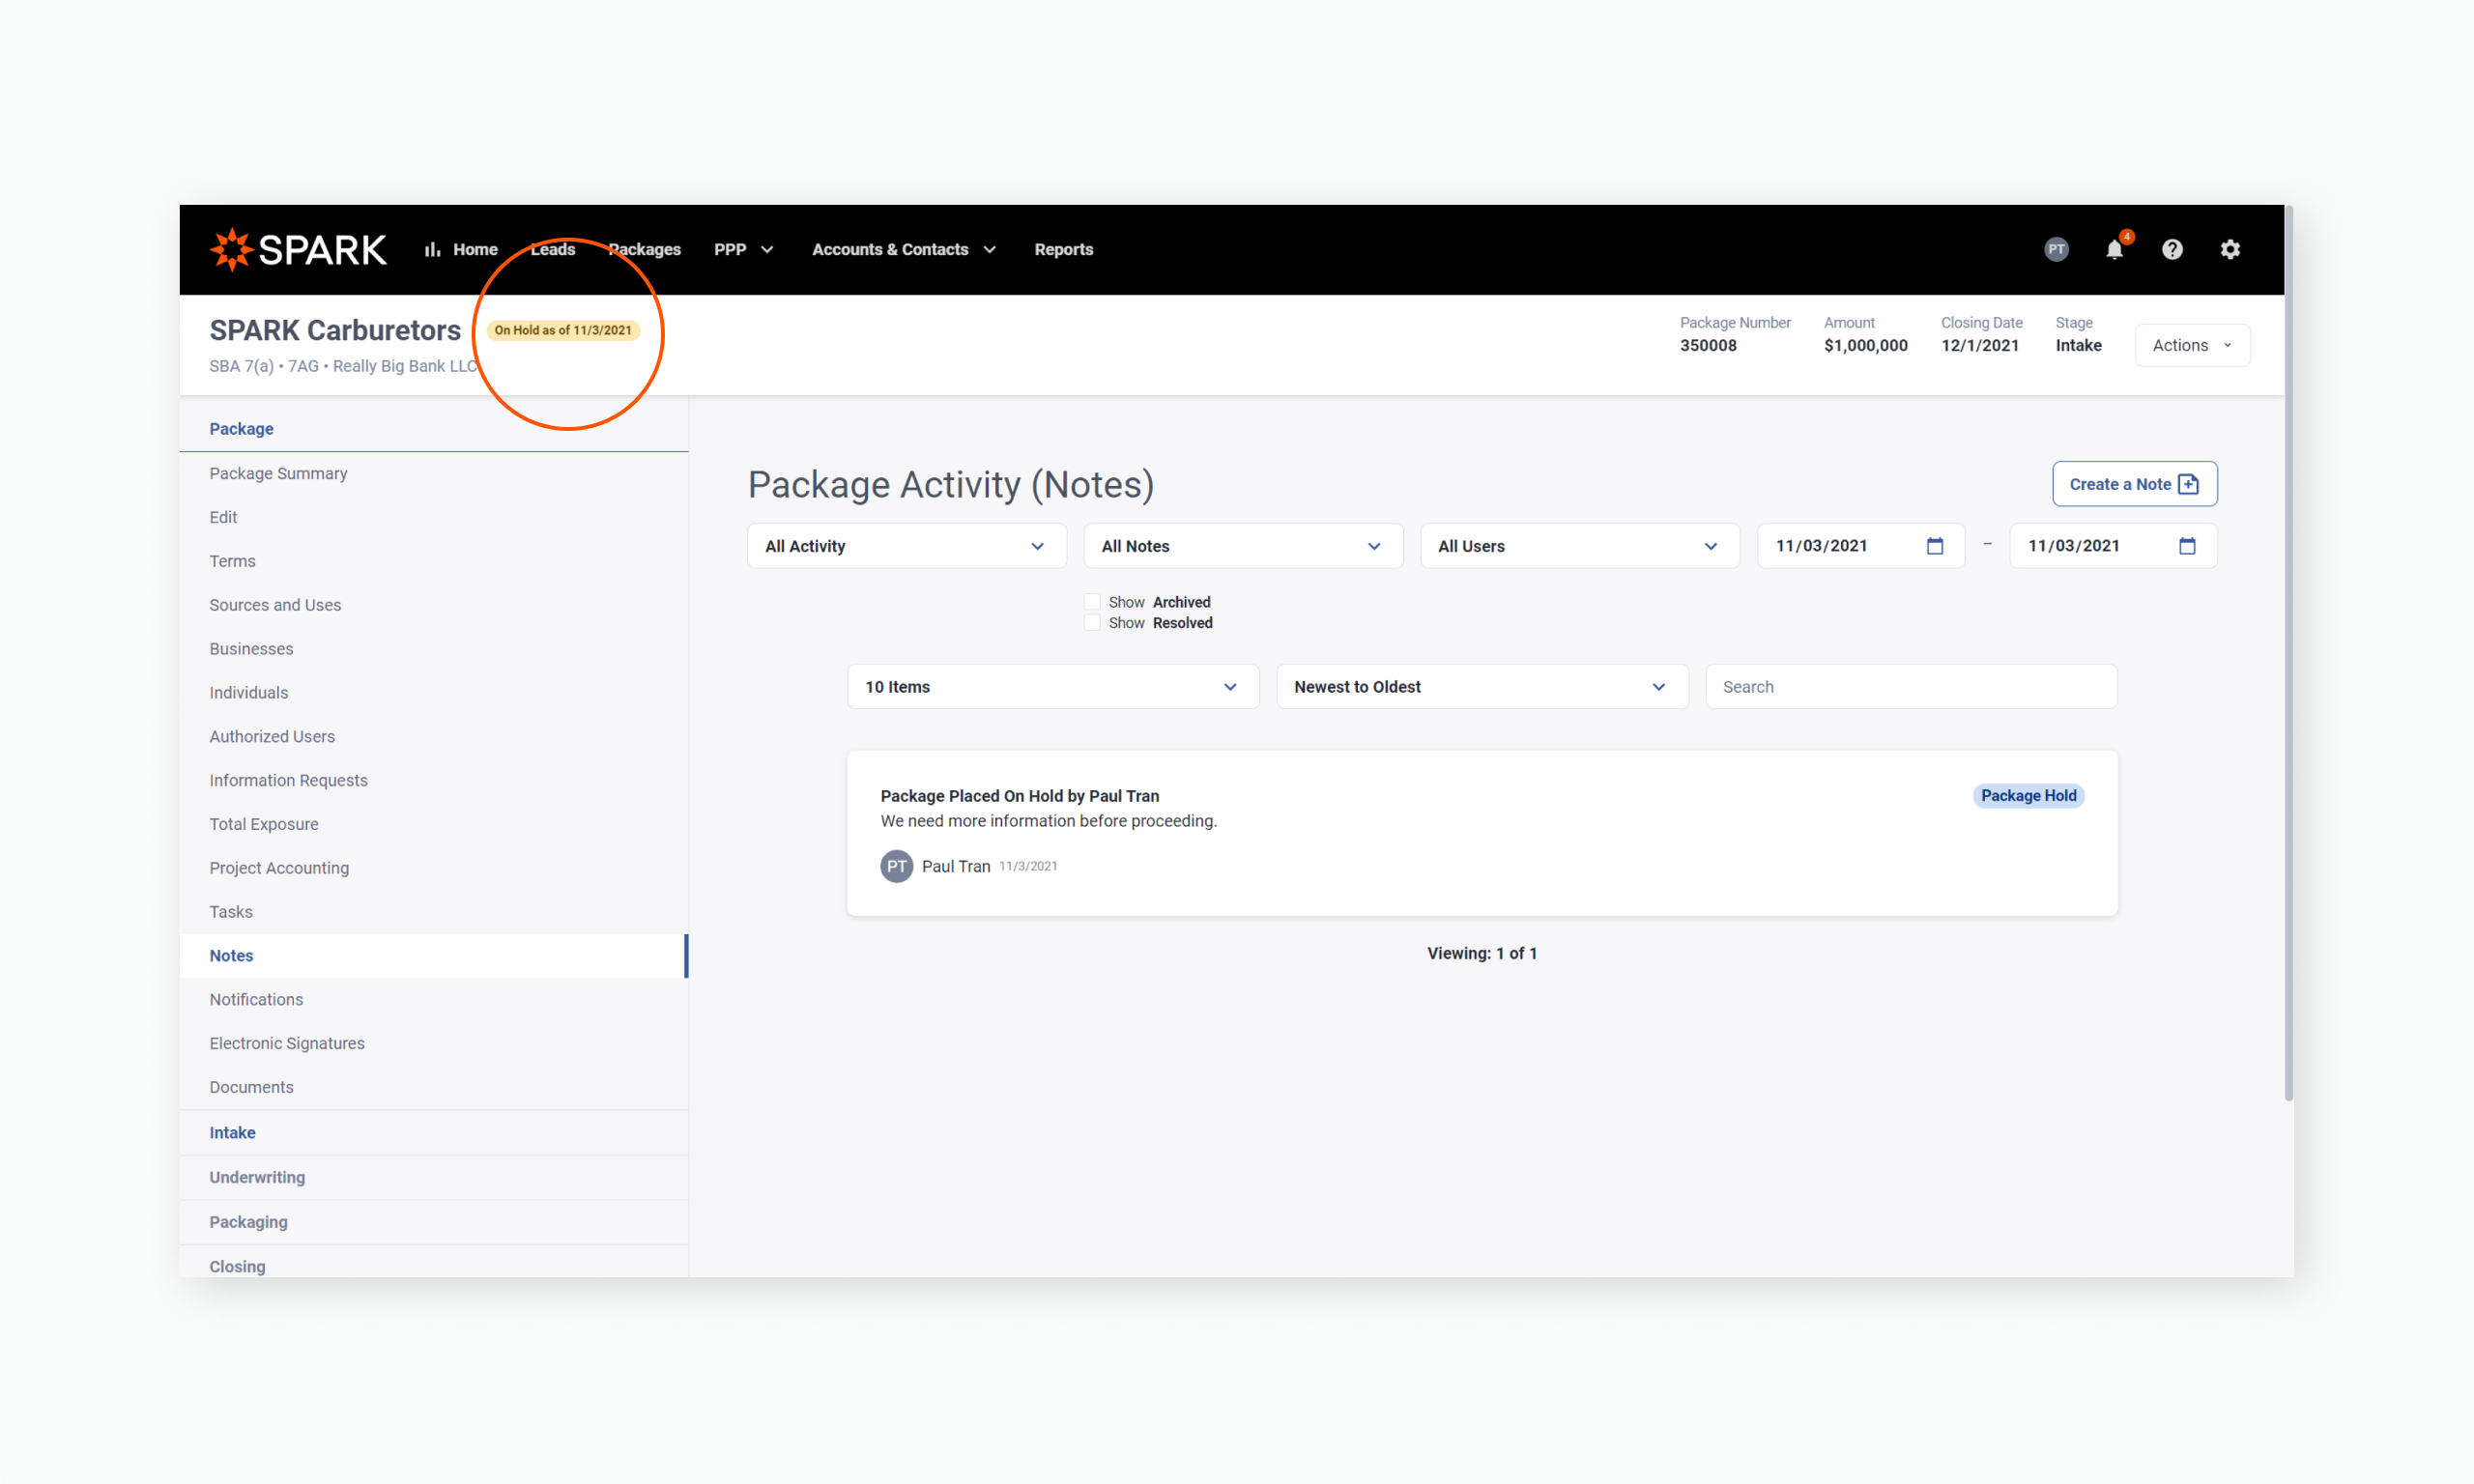The width and height of the screenshot is (2474, 1484).
Task: Click note title Package Placed On Hold
Action: click(1019, 796)
